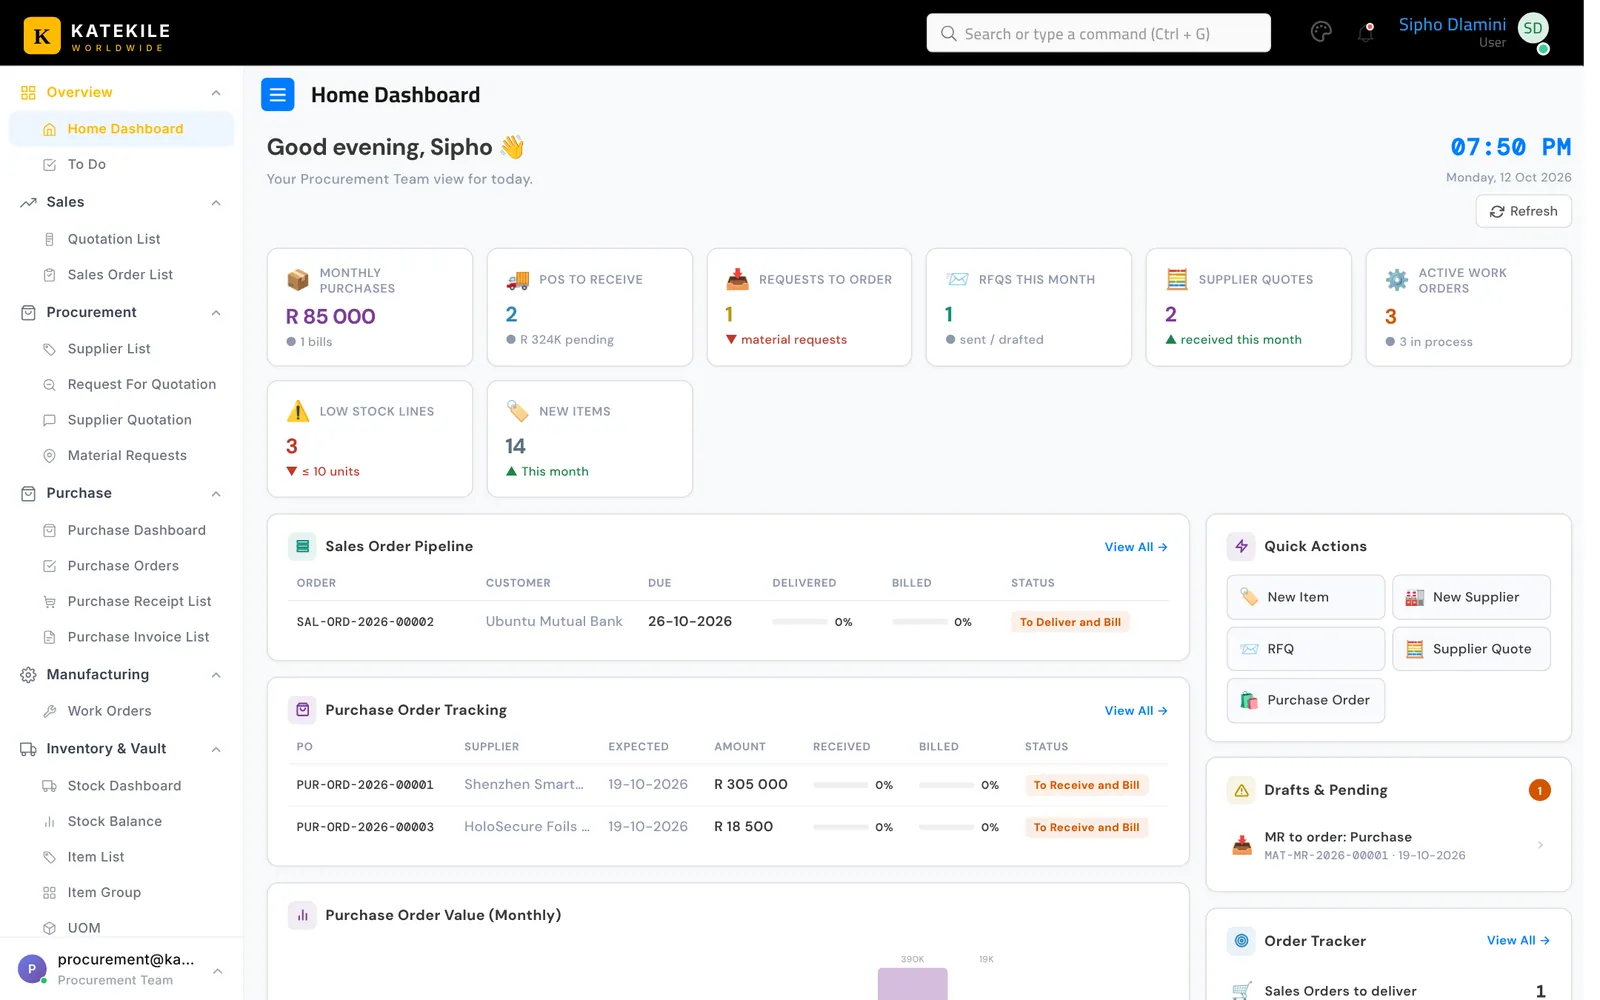Click the PUR-ORD-2026-00003 order number
The width and height of the screenshot is (1600, 1000).
[x=365, y=827]
